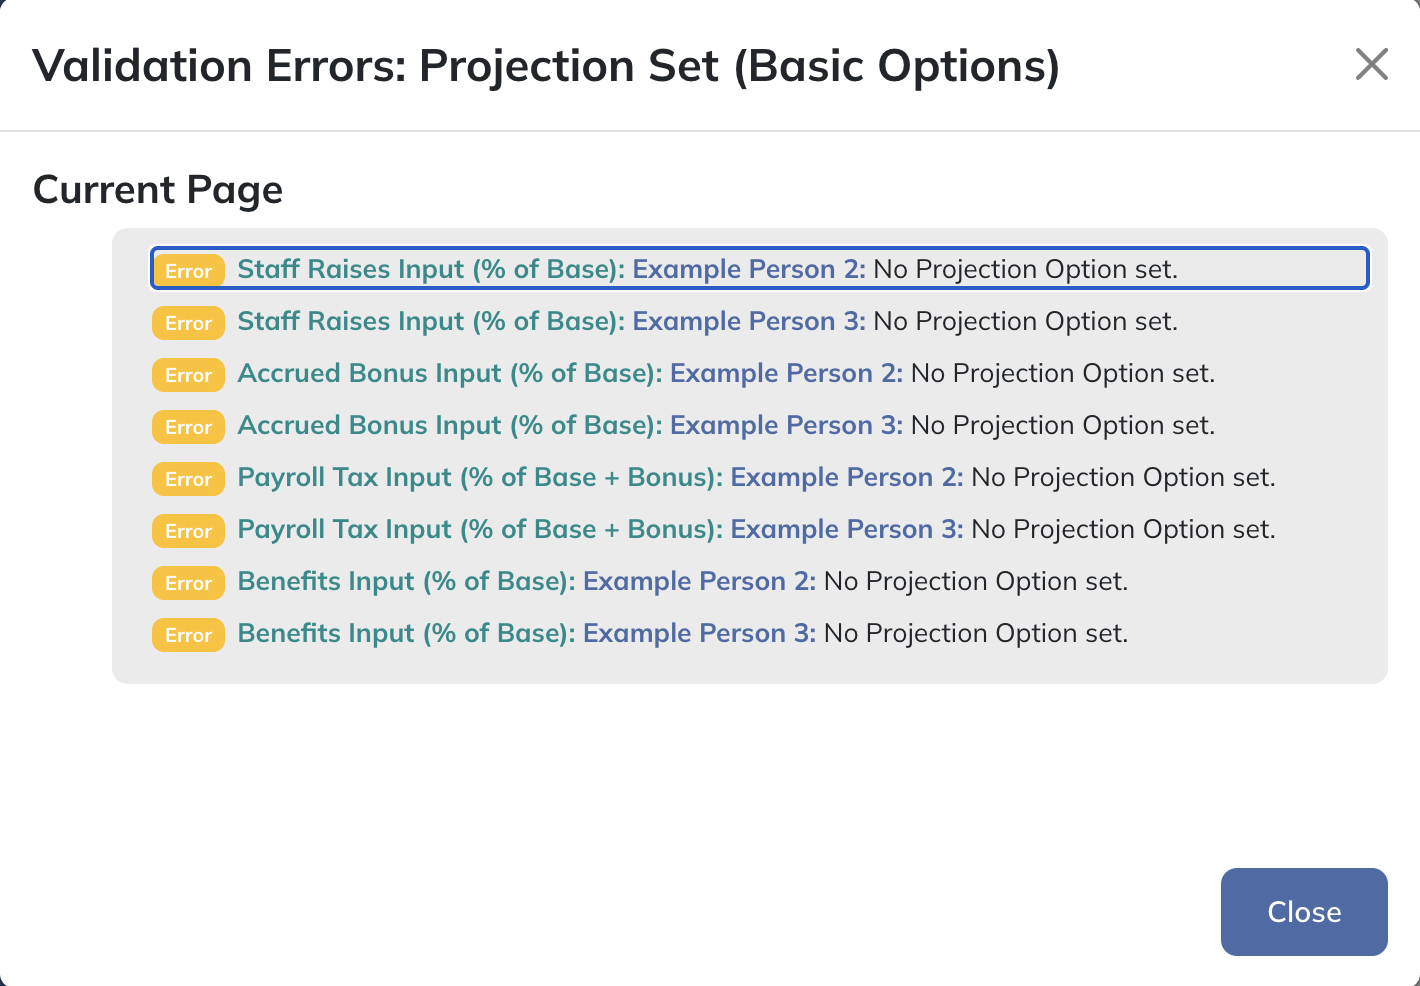Click Error badge for Staff Raises Person 3

tap(188, 322)
